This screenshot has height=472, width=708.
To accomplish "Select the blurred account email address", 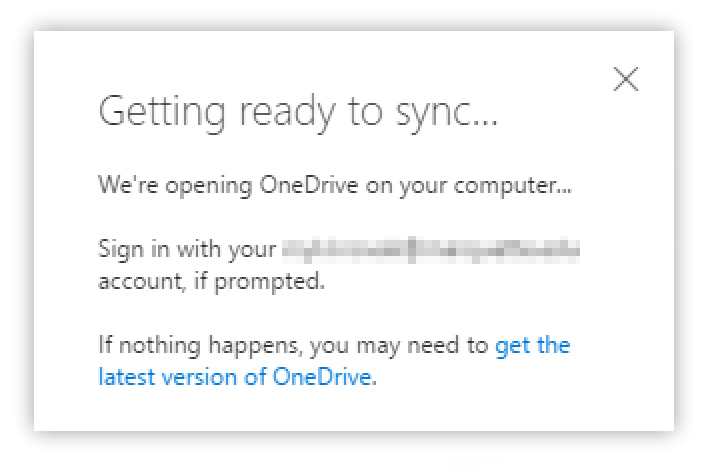I will (x=430, y=249).
